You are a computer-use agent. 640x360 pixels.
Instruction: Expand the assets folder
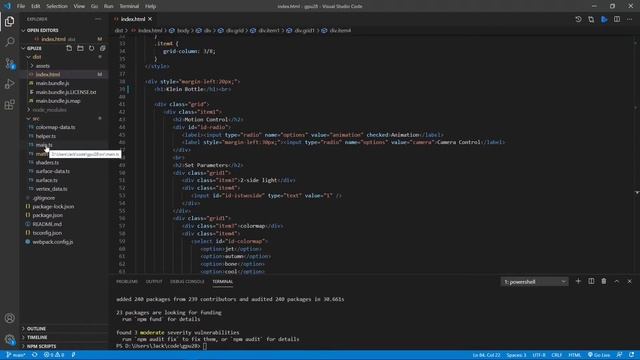[x=42, y=66]
